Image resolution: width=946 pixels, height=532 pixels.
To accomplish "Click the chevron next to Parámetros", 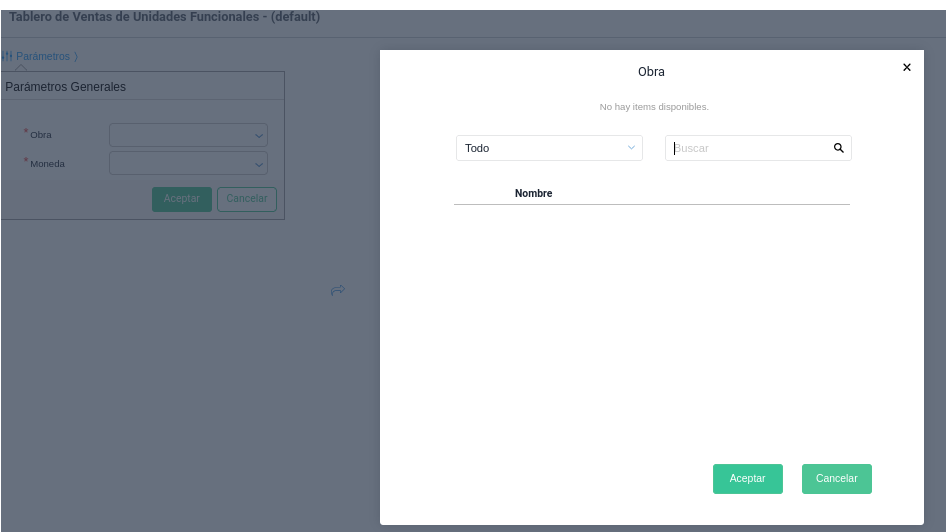I will coord(75,57).
